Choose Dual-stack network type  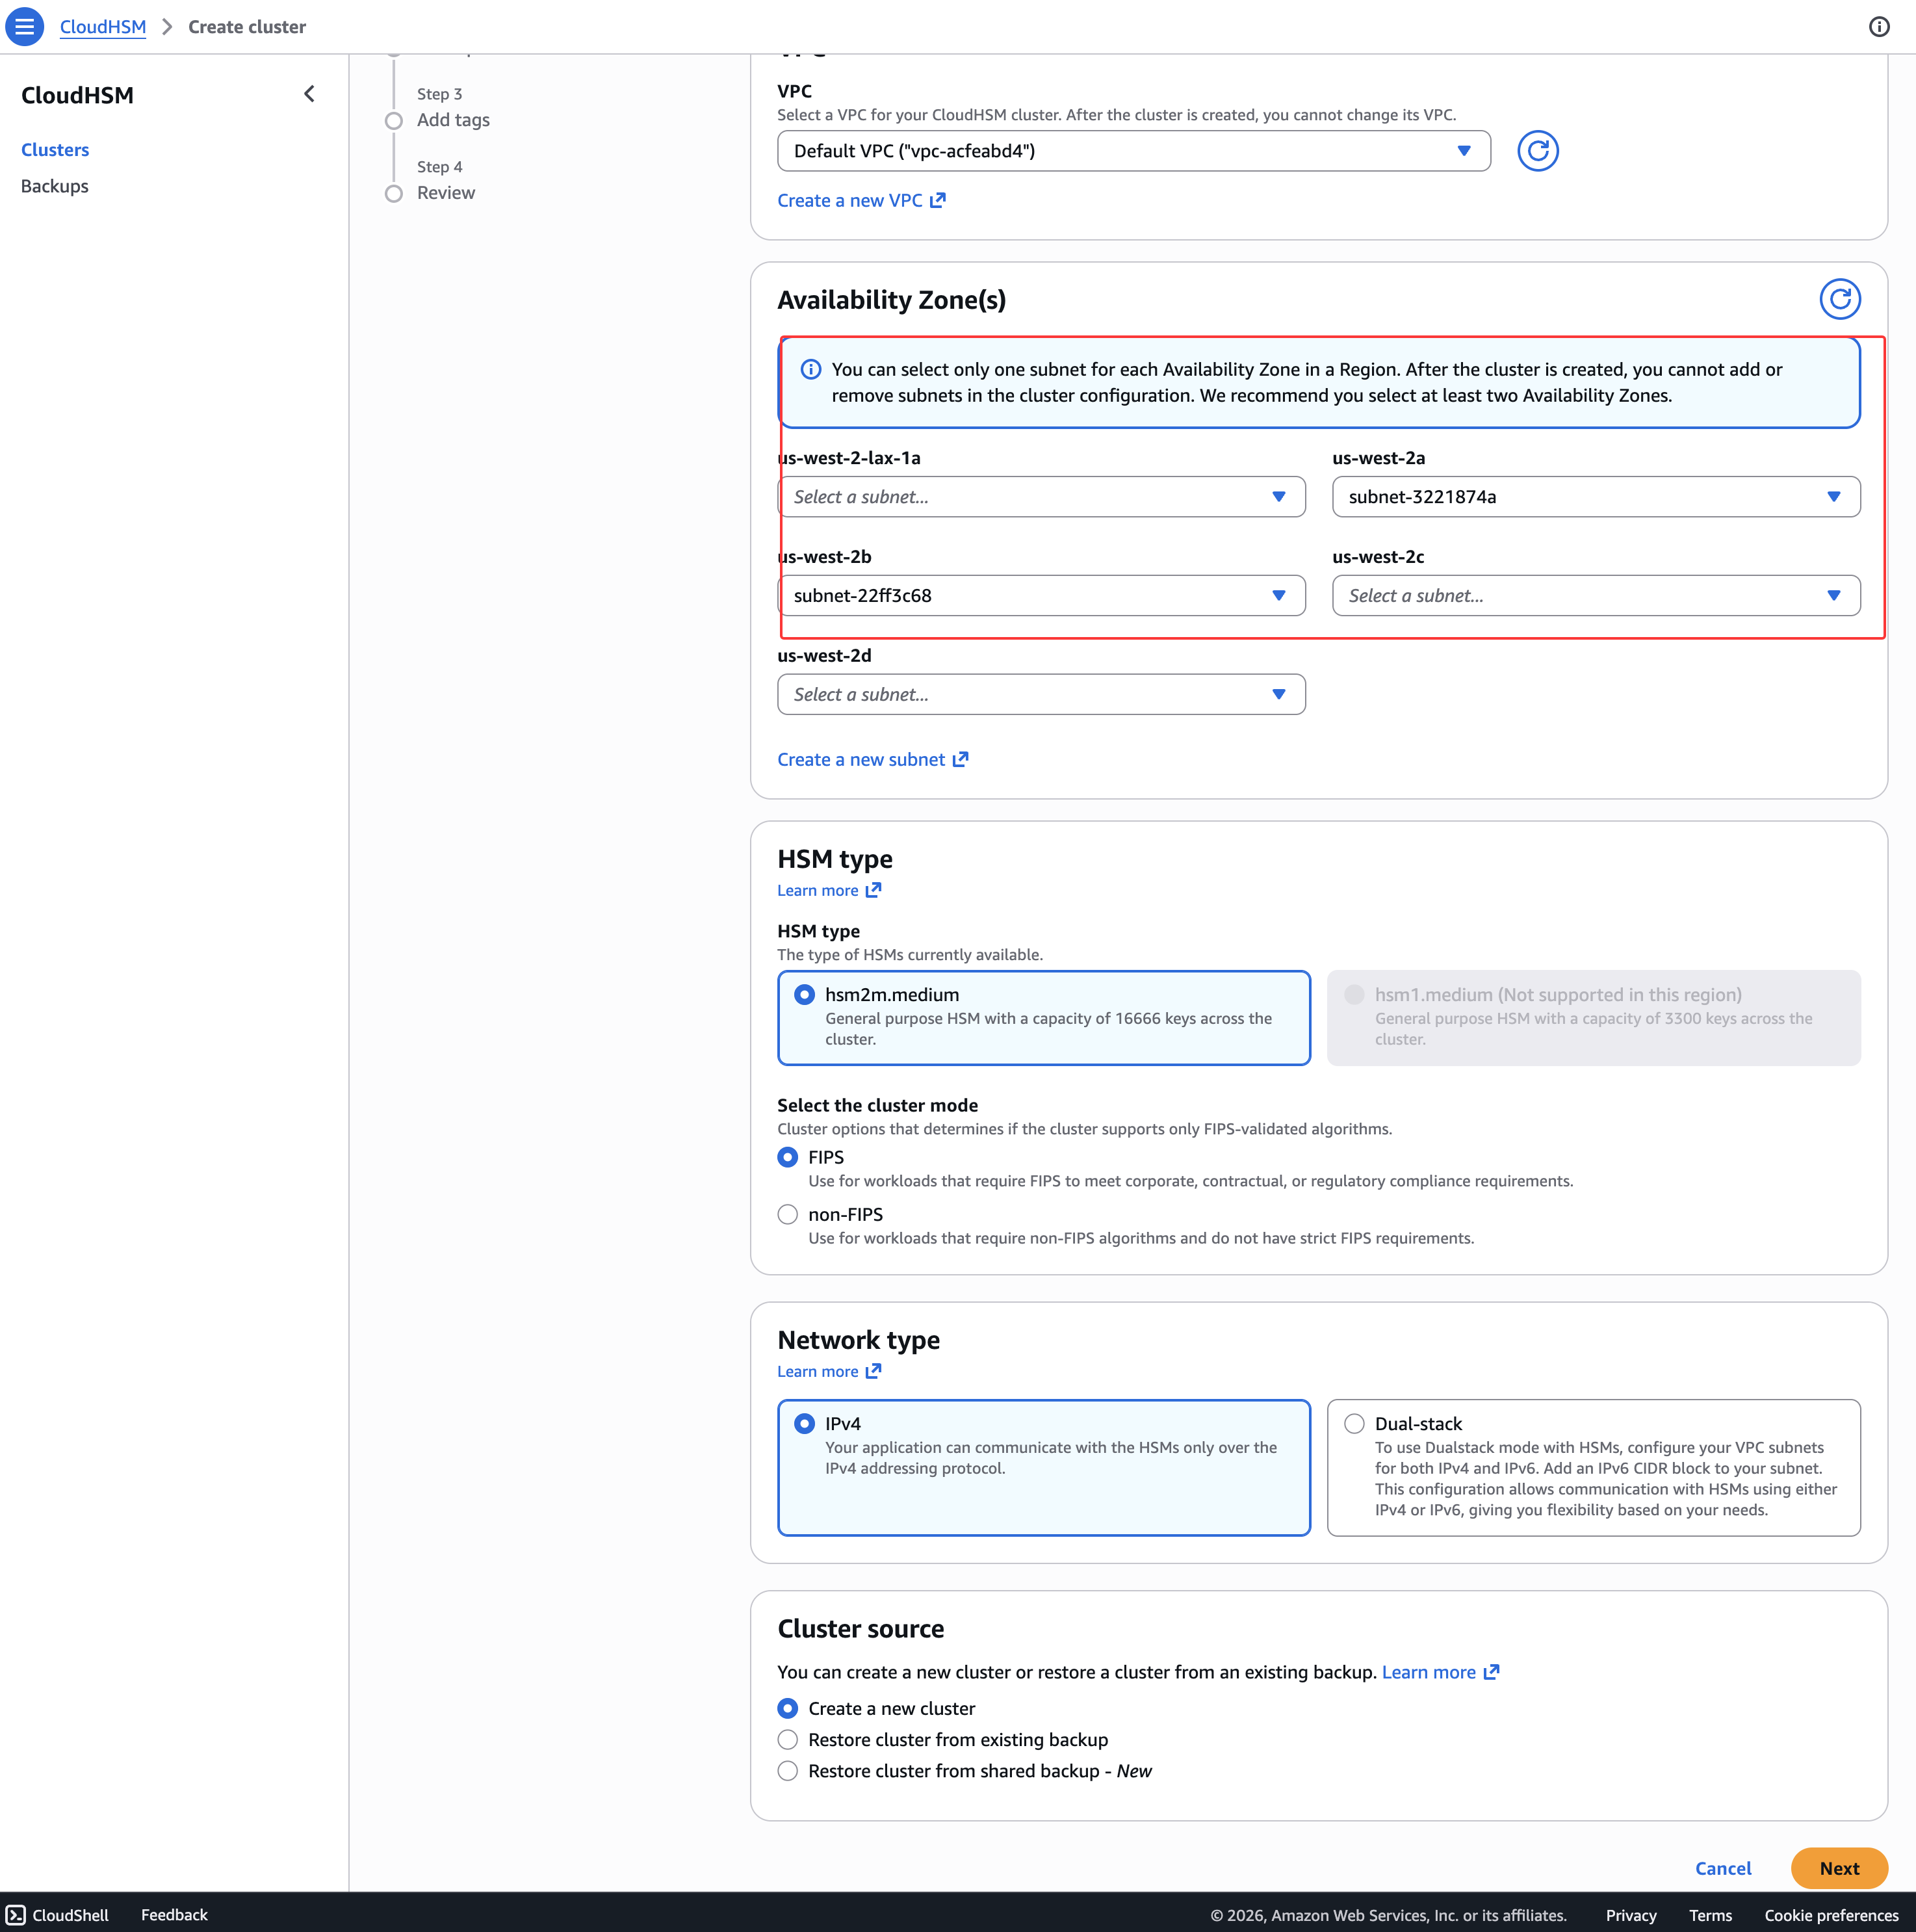1354,1424
